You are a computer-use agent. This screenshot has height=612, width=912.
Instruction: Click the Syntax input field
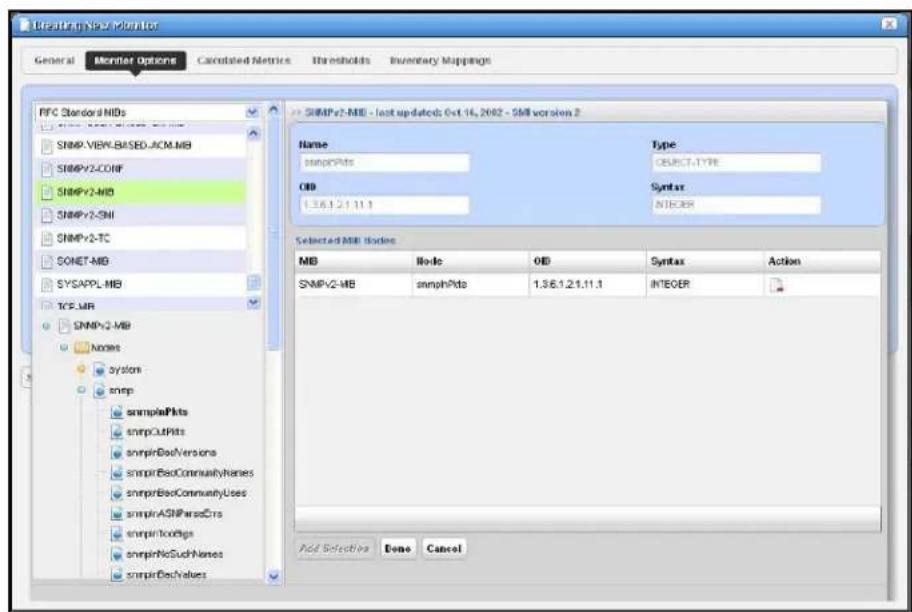click(736, 205)
